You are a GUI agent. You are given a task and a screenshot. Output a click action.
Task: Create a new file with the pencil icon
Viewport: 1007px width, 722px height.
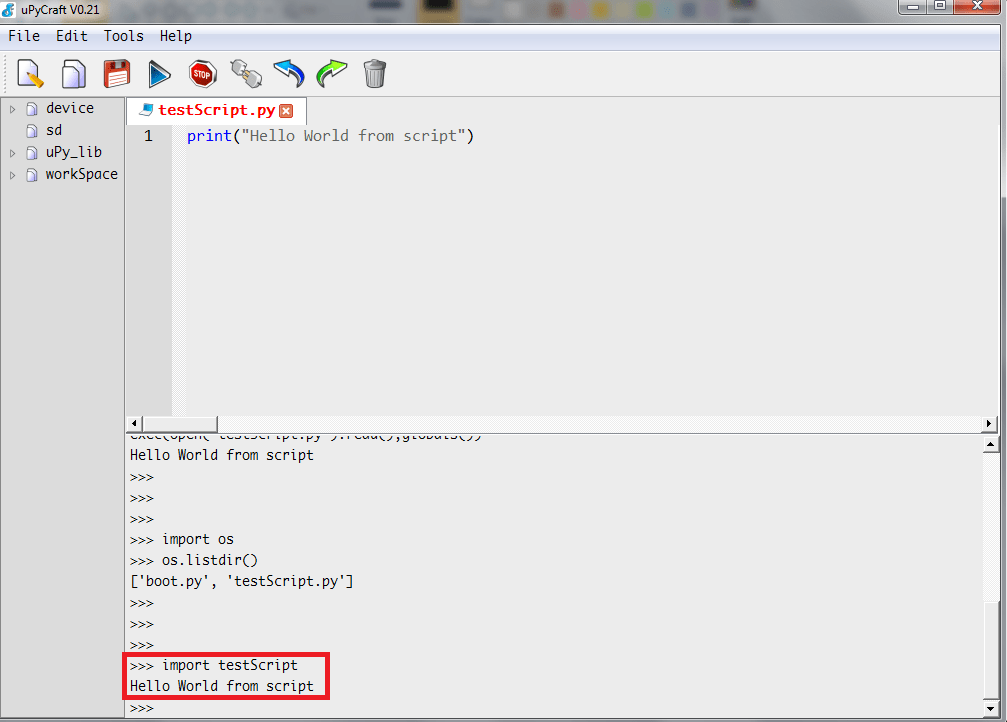(30, 73)
